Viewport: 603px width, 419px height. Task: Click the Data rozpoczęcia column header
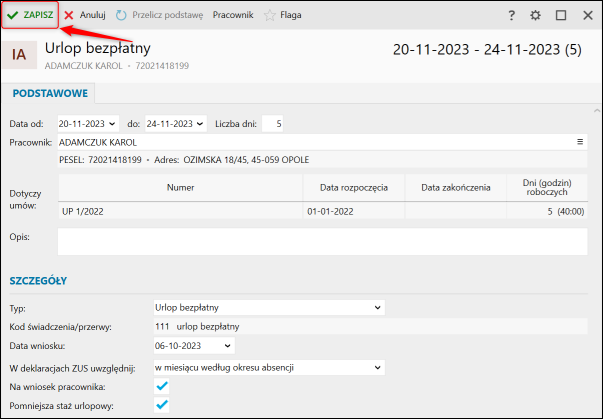[x=354, y=188]
